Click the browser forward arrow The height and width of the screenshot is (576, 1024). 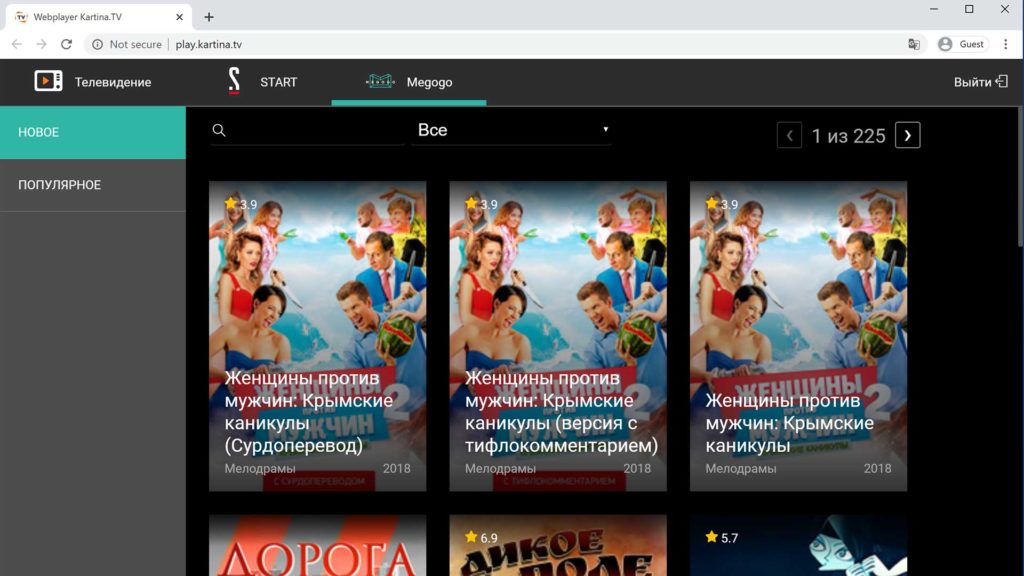click(42, 44)
